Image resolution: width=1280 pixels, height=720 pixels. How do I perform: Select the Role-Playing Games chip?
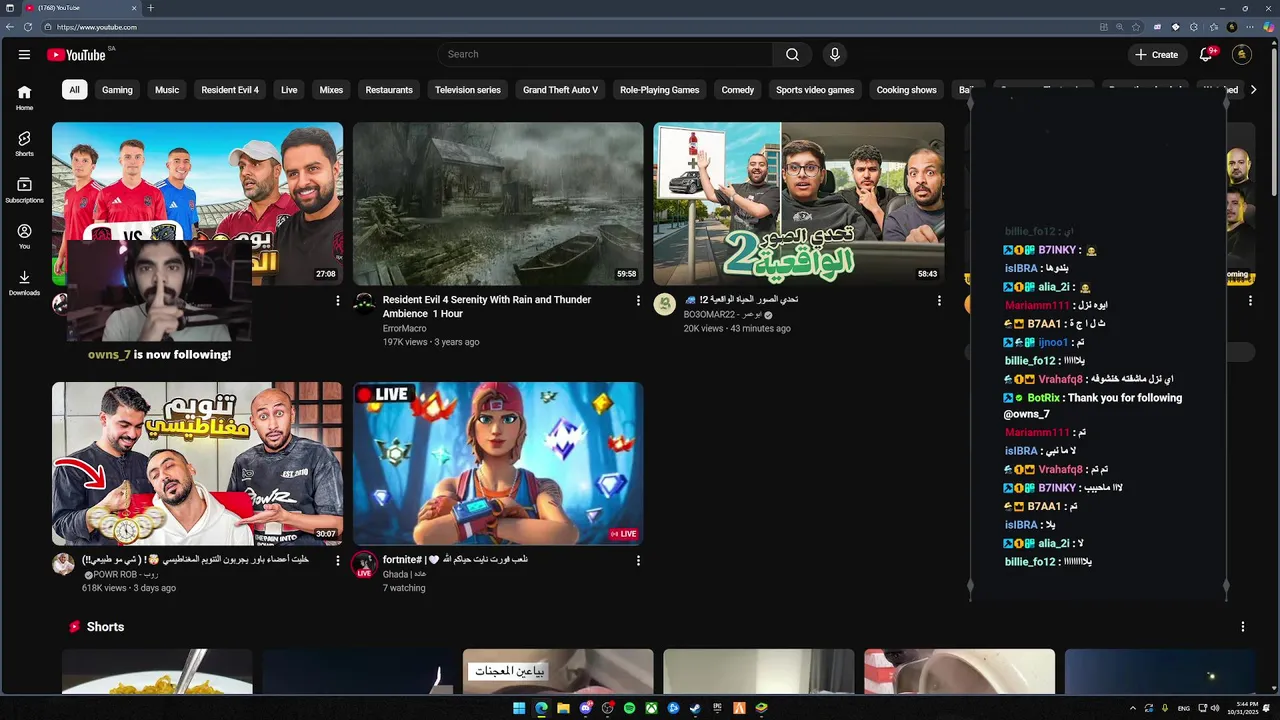[x=659, y=90]
